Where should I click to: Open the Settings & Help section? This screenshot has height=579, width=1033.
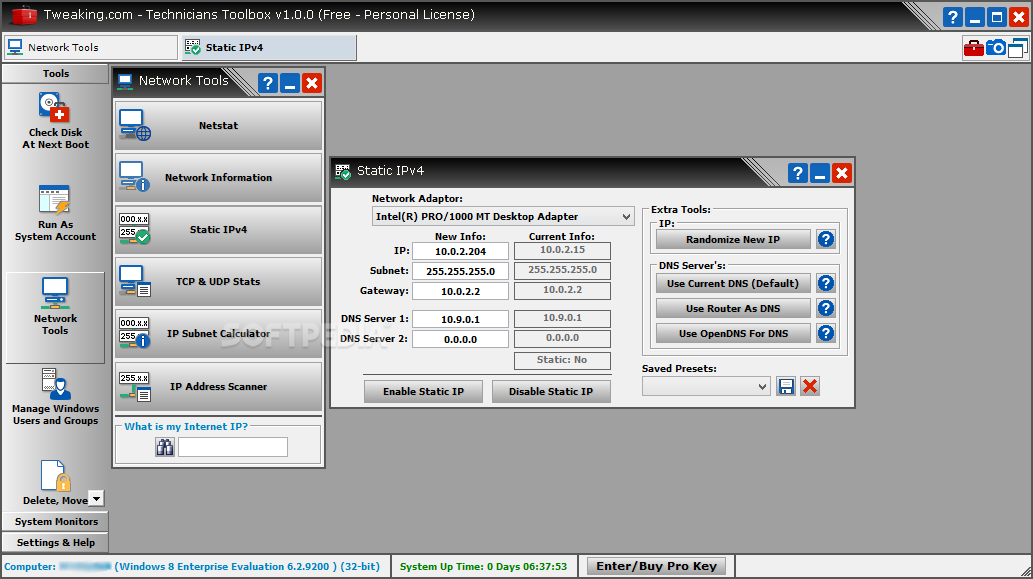pos(55,543)
